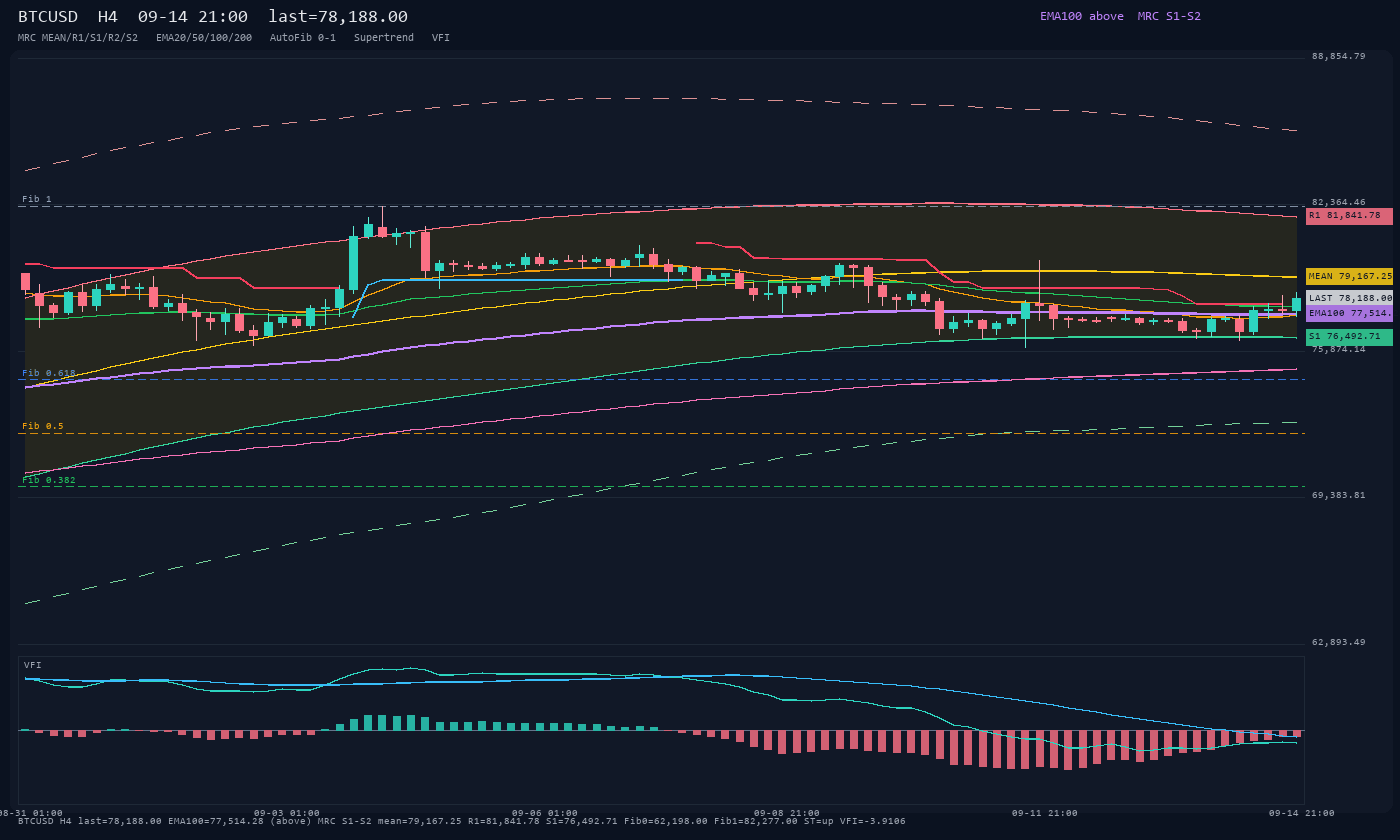Click the red R1 81,841.78 price tag
The width and height of the screenshot is (1400, 840).
pyautogui.click(x=1349, y=216)
